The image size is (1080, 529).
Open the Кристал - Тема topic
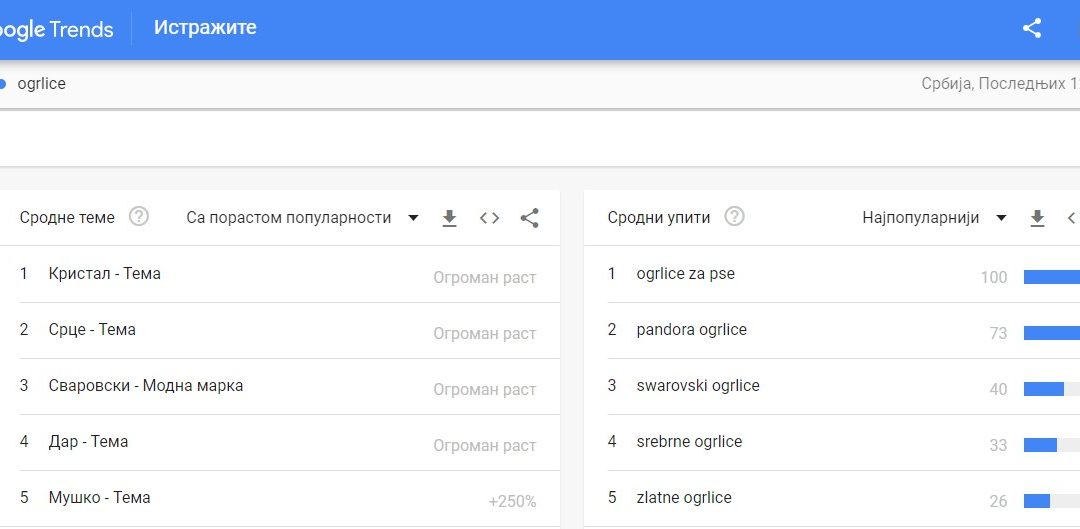(x=104, y=274)
